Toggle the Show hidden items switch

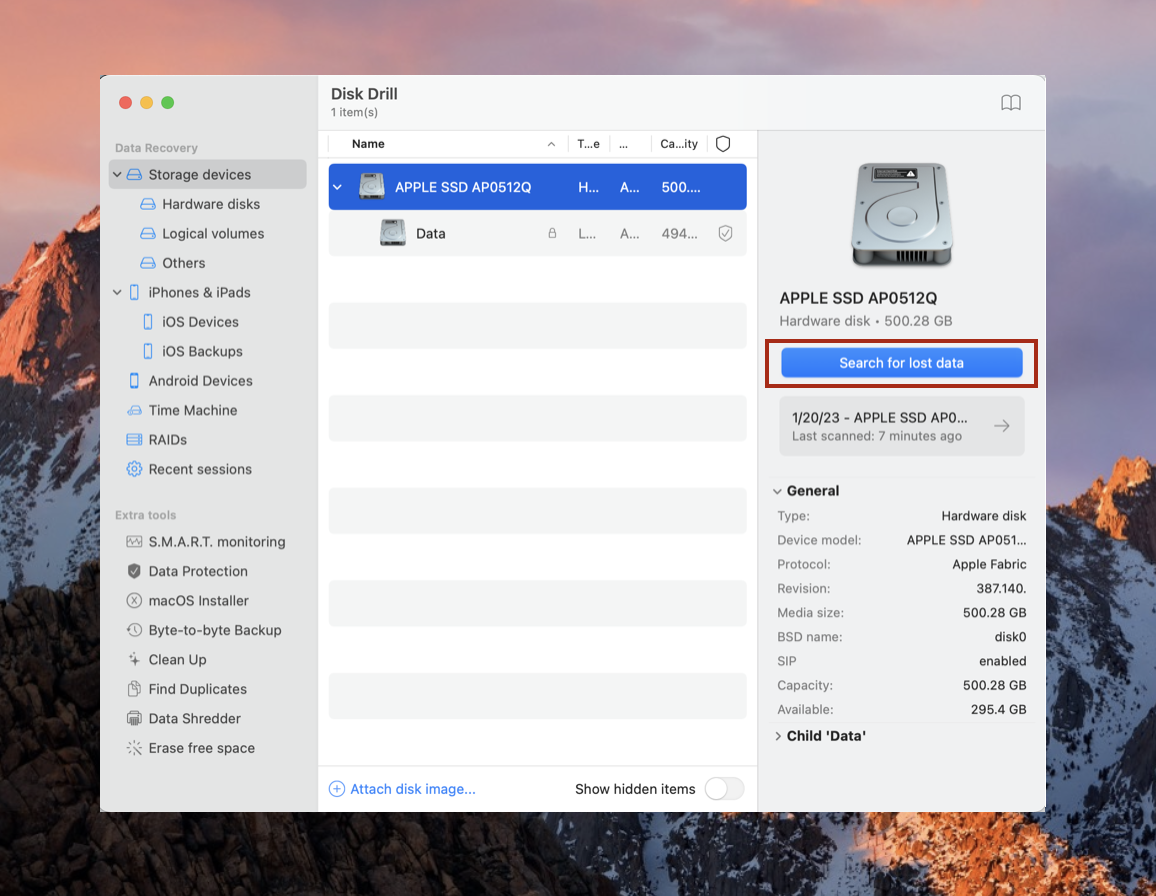725,789
